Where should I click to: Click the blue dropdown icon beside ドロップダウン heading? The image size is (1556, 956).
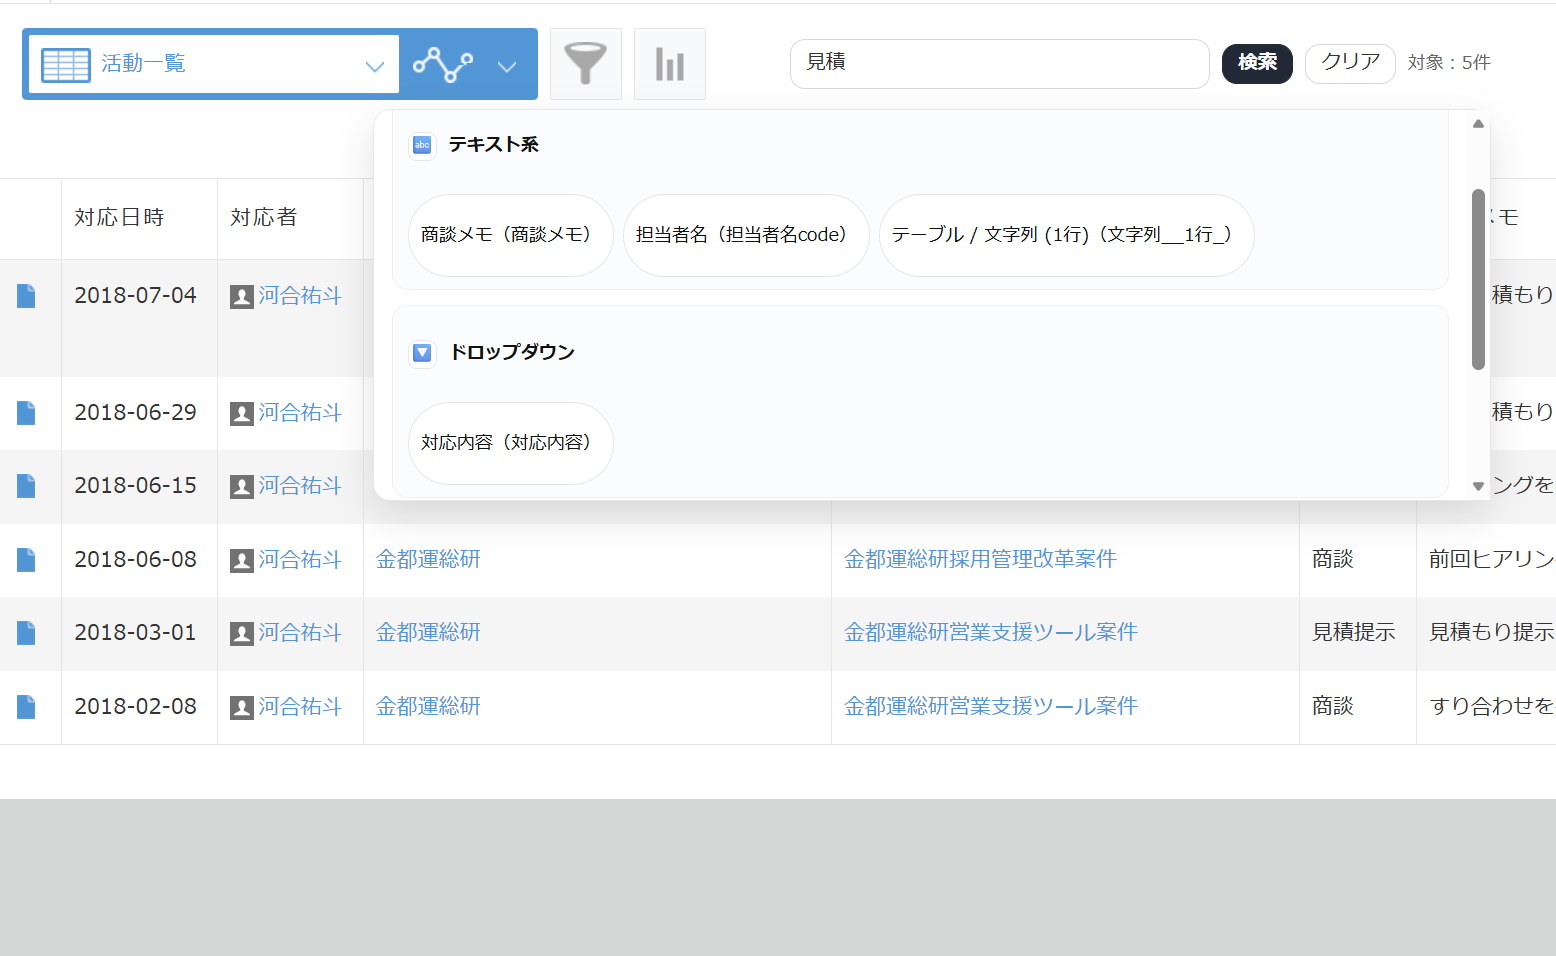(422, 353)
